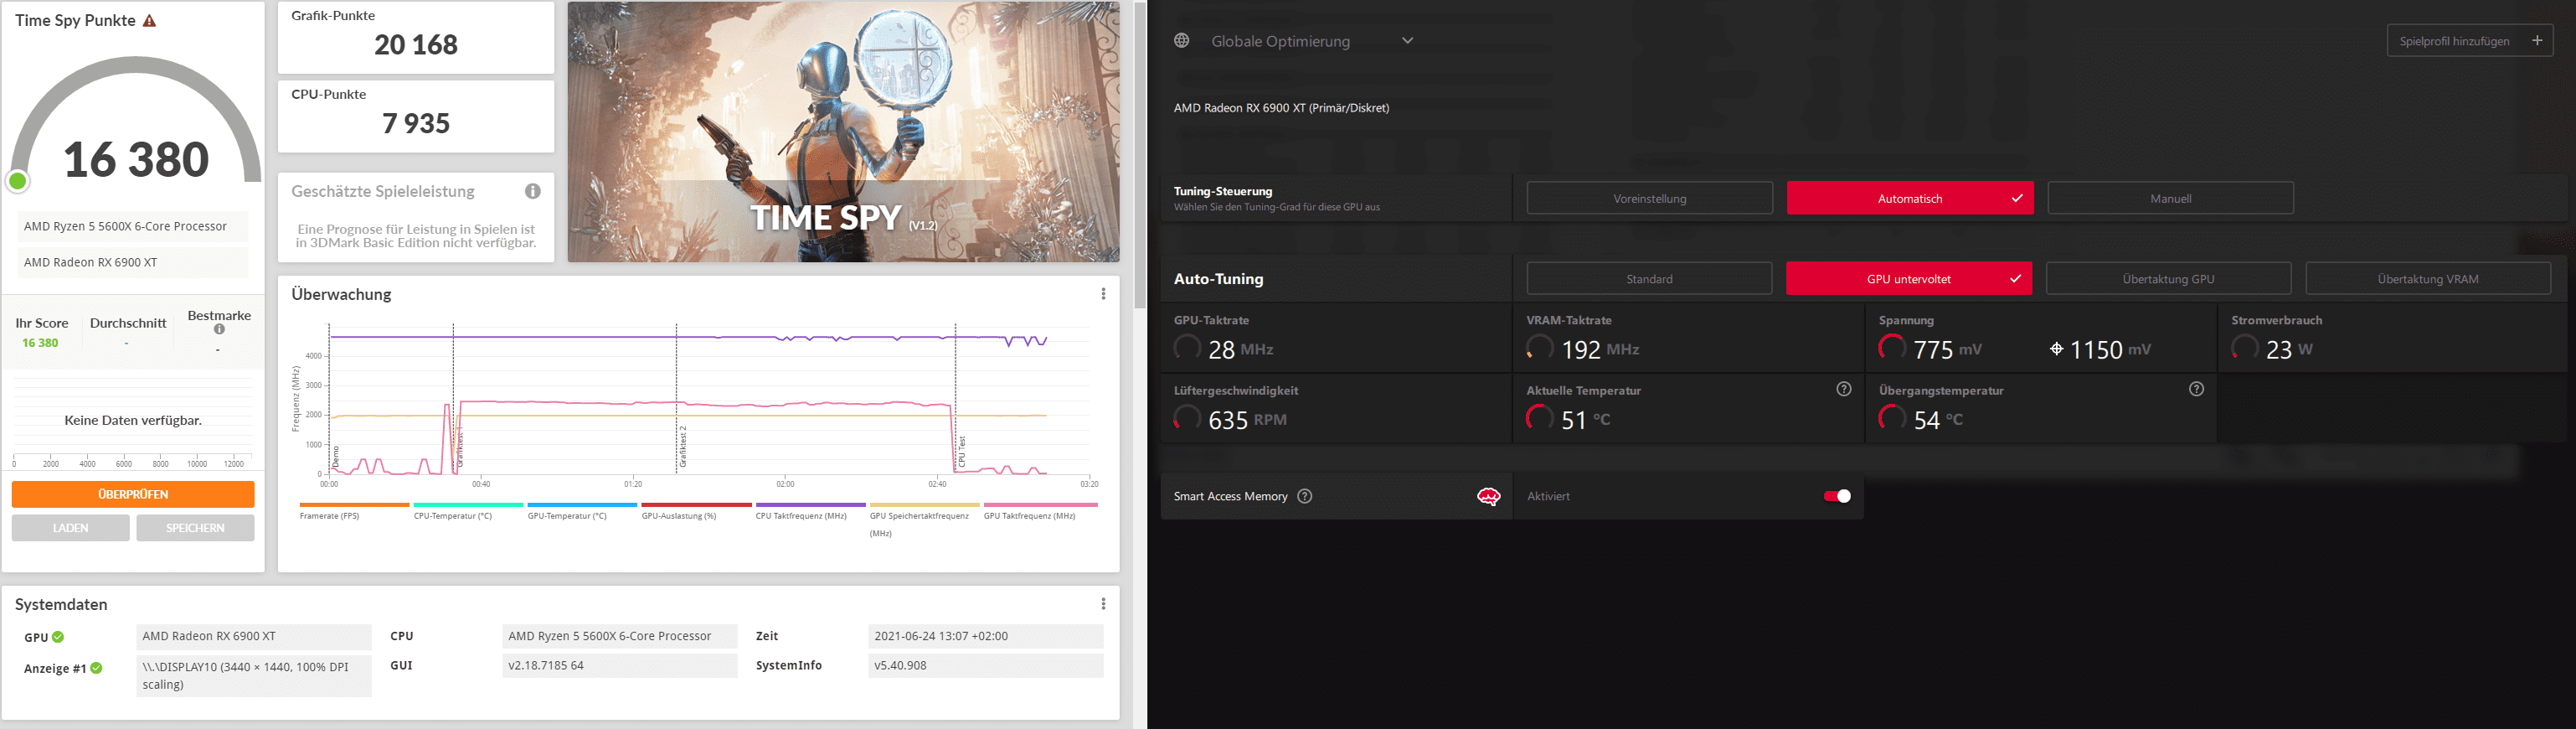Select Automatisch tuning control

1910,198
